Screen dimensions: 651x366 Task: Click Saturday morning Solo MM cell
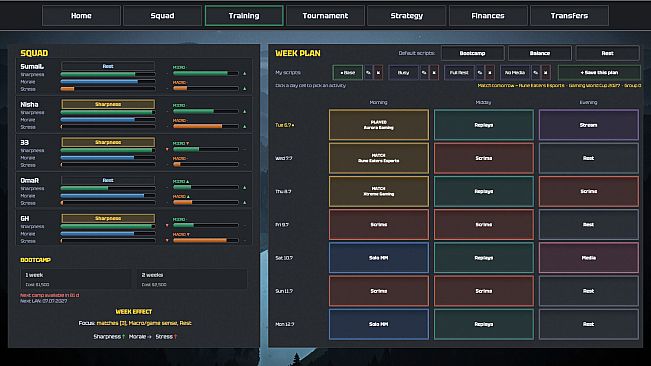tap(379, 258)
